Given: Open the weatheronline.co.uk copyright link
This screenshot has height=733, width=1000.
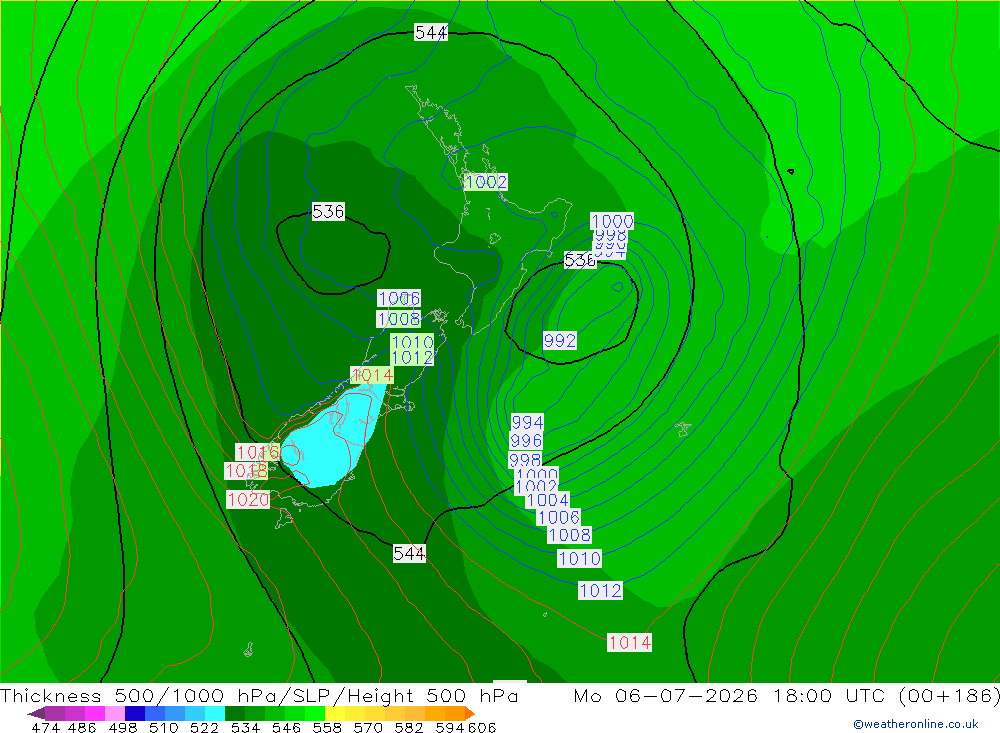Looking at the screenshot, I should coord(916,724).
